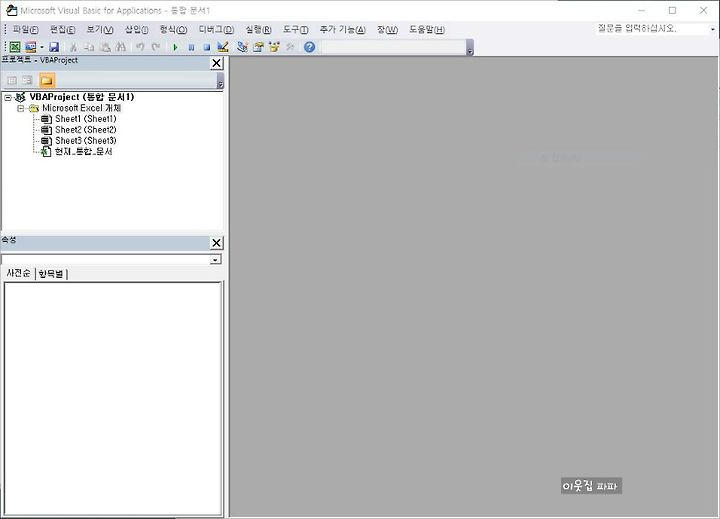Minimize the Visual Basic window

point(641,10)
